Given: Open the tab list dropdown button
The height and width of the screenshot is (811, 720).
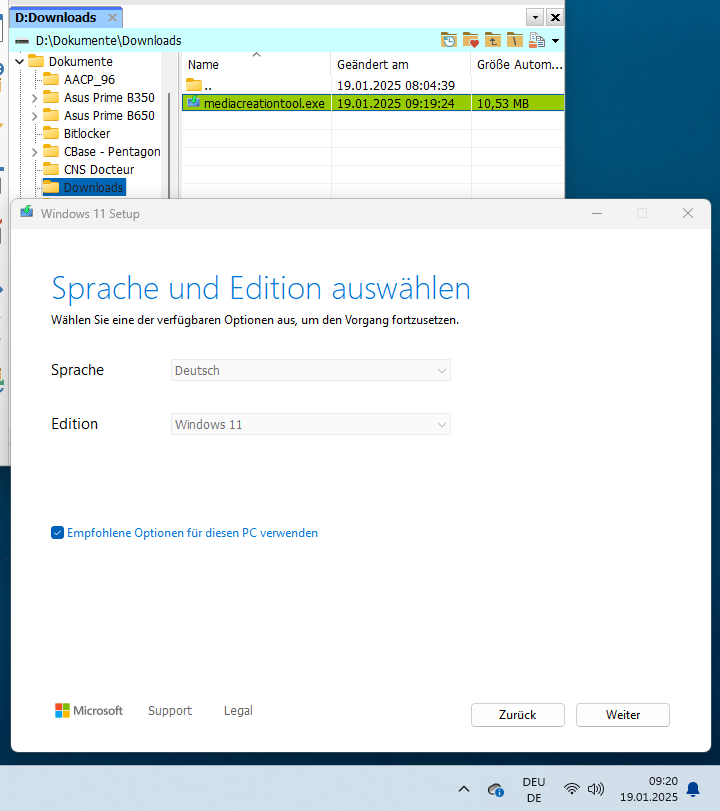Looking at the screenshot, I should coord(535,18).
